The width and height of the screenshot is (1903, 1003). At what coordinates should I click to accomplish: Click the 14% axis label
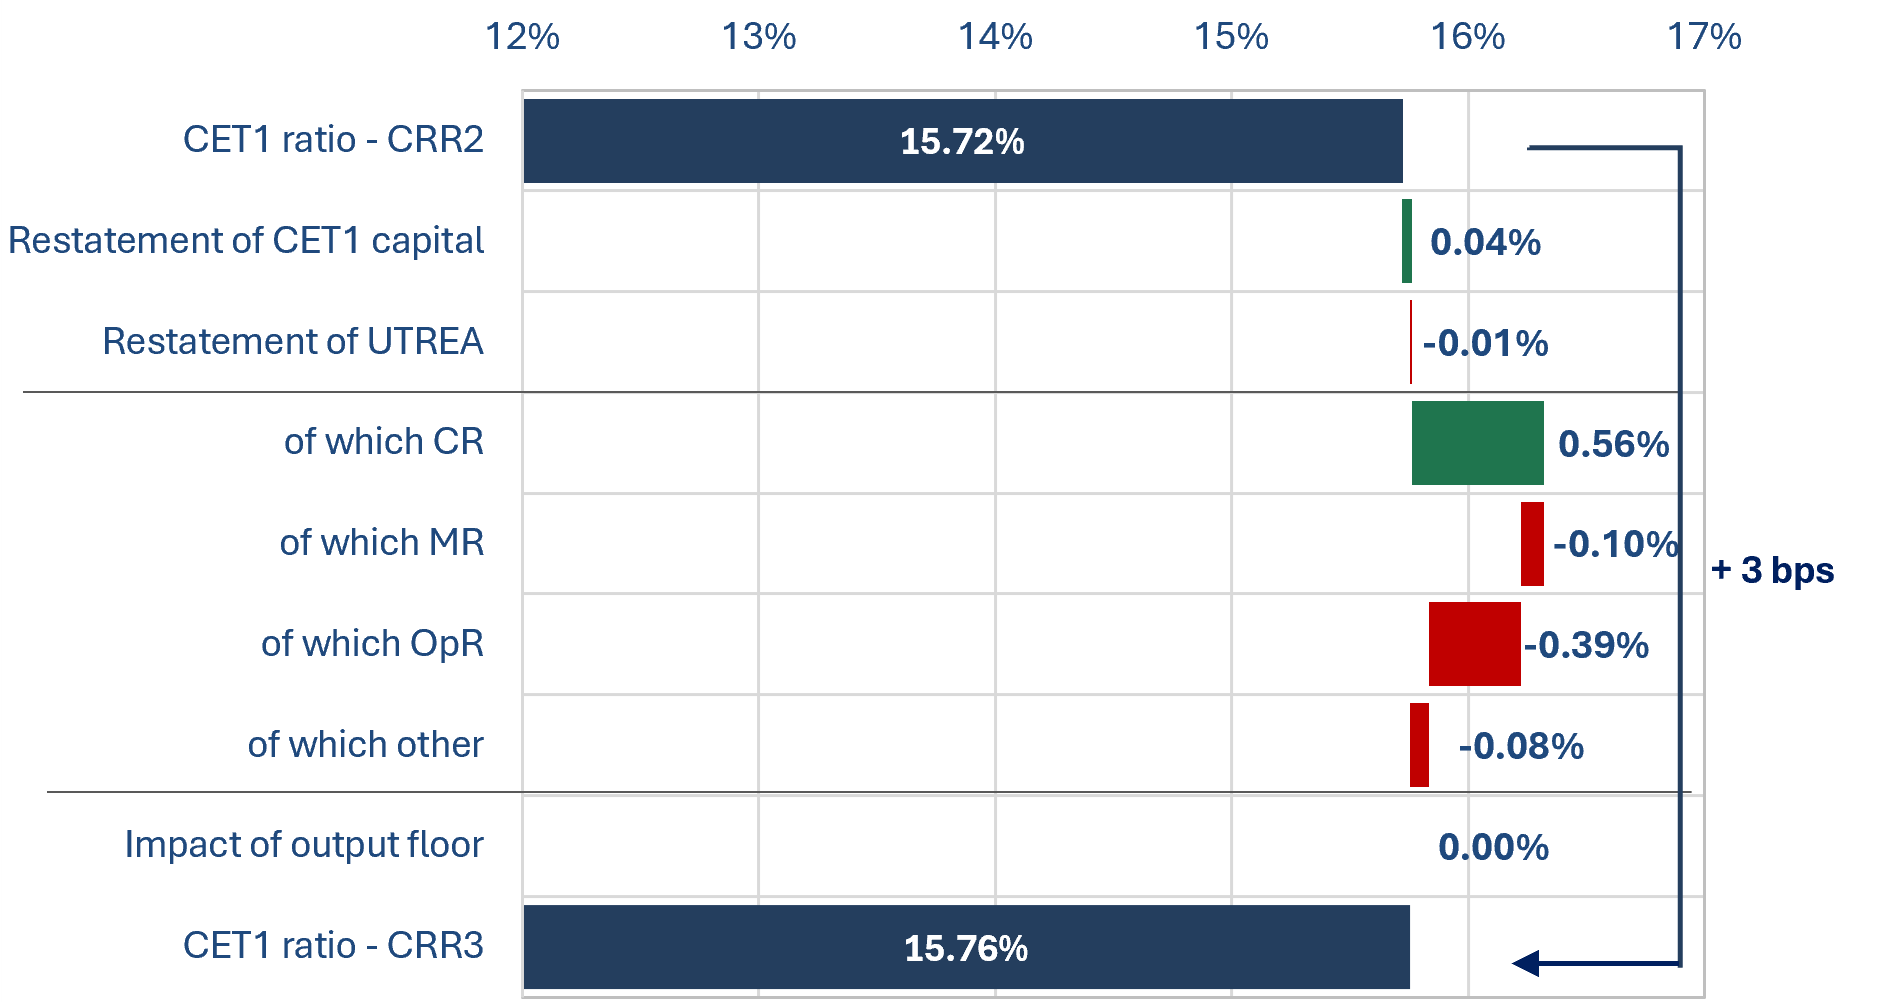pyautogui.click(x=995, y=37)
